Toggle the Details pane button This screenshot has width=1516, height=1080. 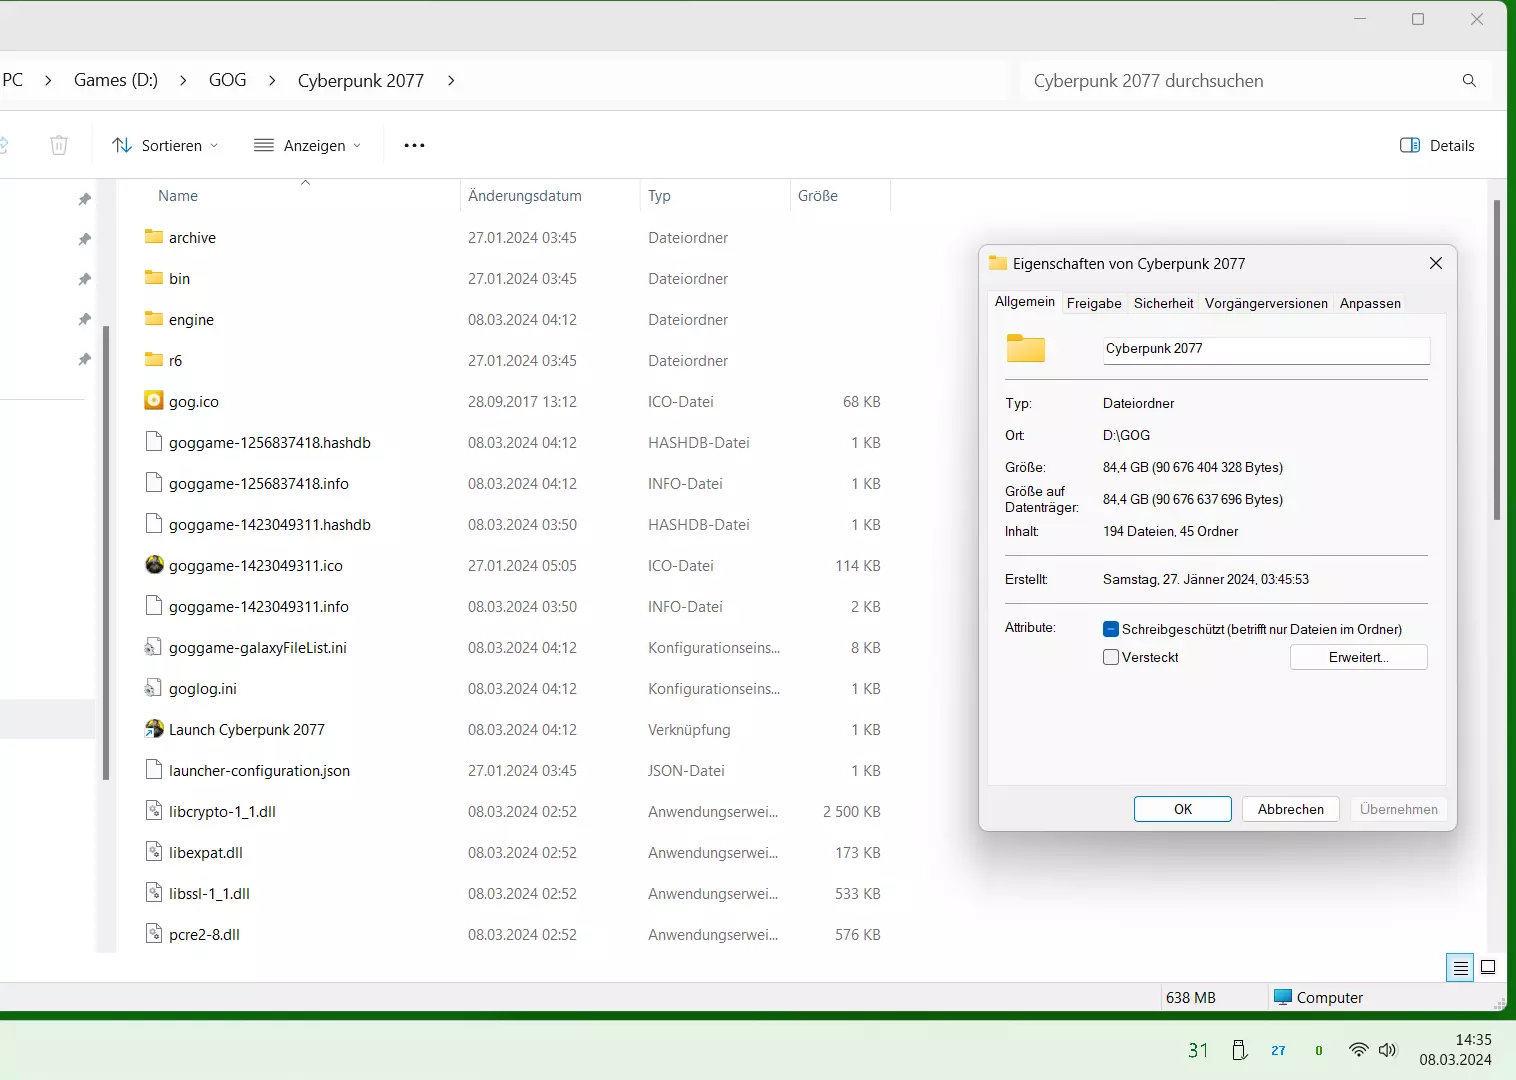1437,146
